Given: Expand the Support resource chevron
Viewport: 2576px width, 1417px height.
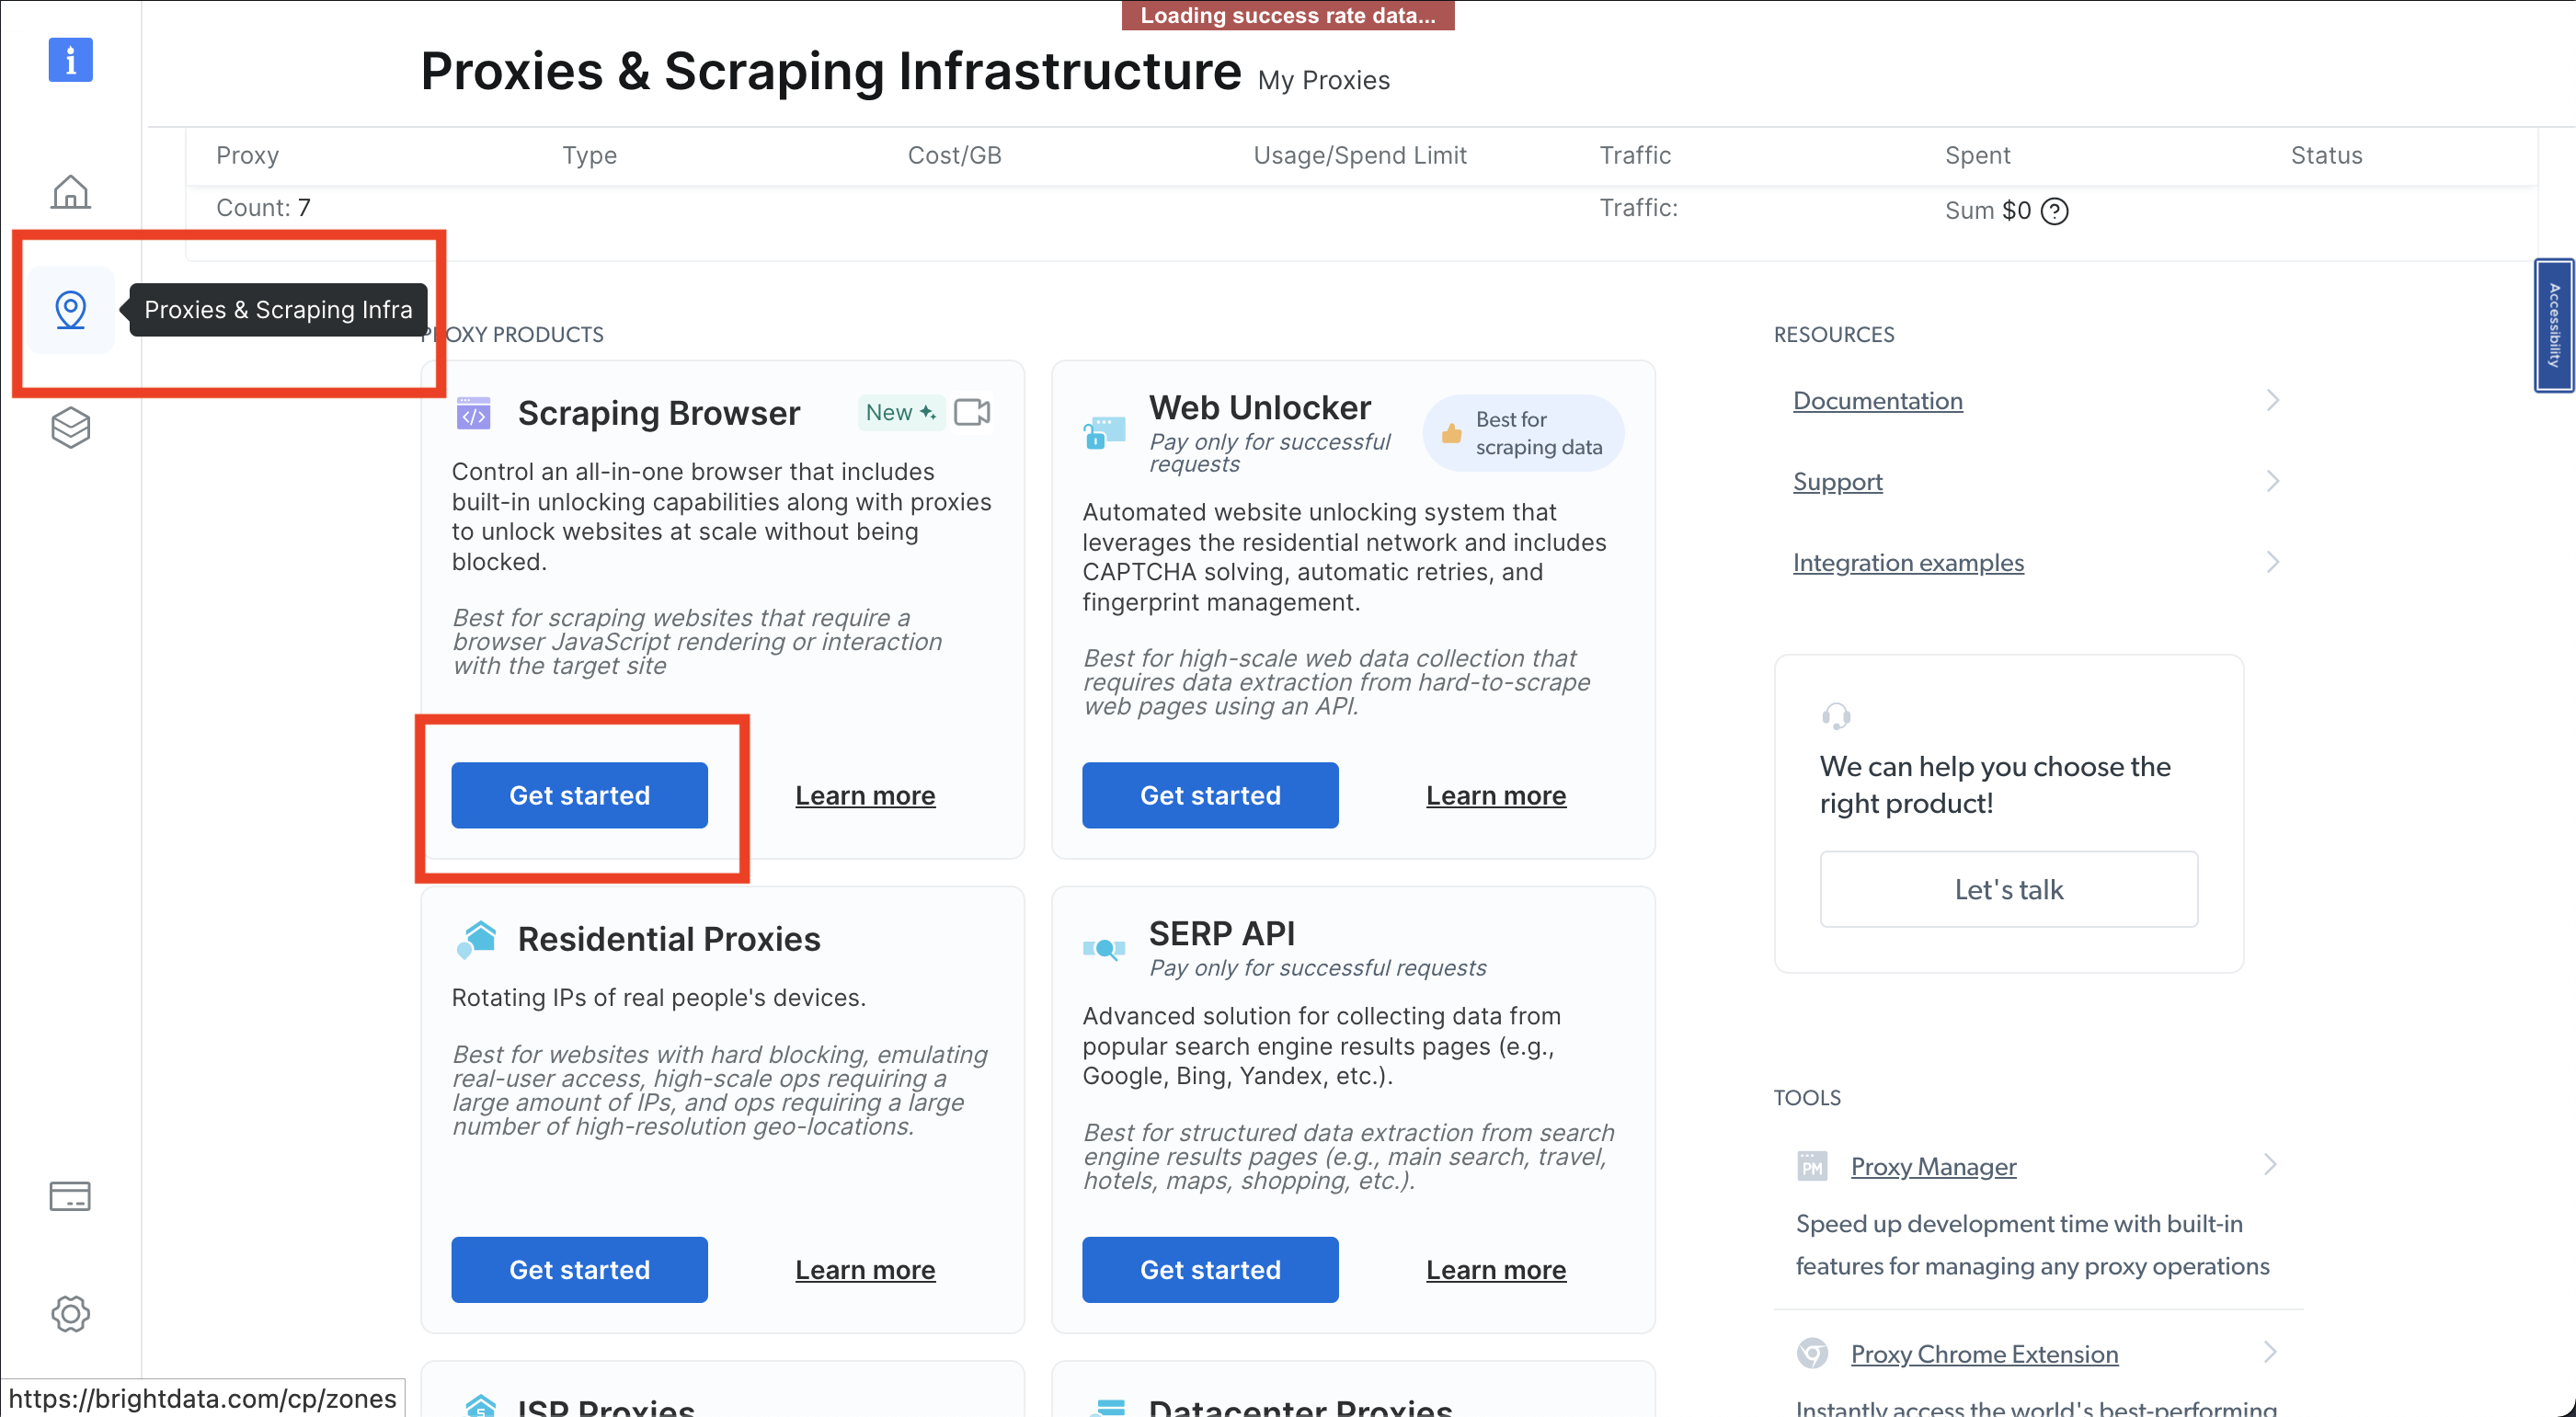Looking at the screenshot, I should pyautogui.click(x=2273, y=481).
